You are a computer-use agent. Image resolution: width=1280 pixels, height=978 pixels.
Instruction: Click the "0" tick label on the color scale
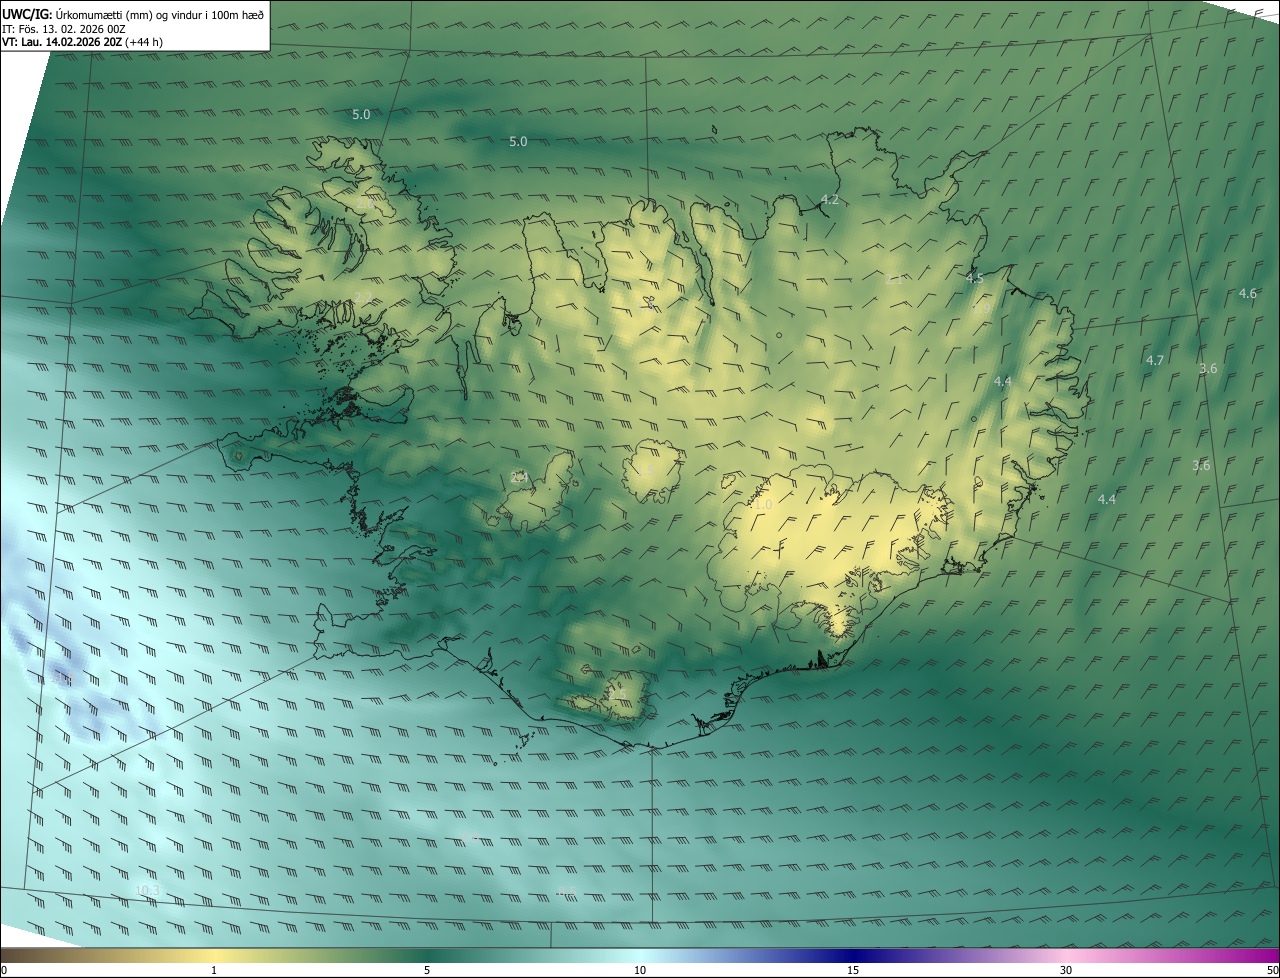point(4,970)
